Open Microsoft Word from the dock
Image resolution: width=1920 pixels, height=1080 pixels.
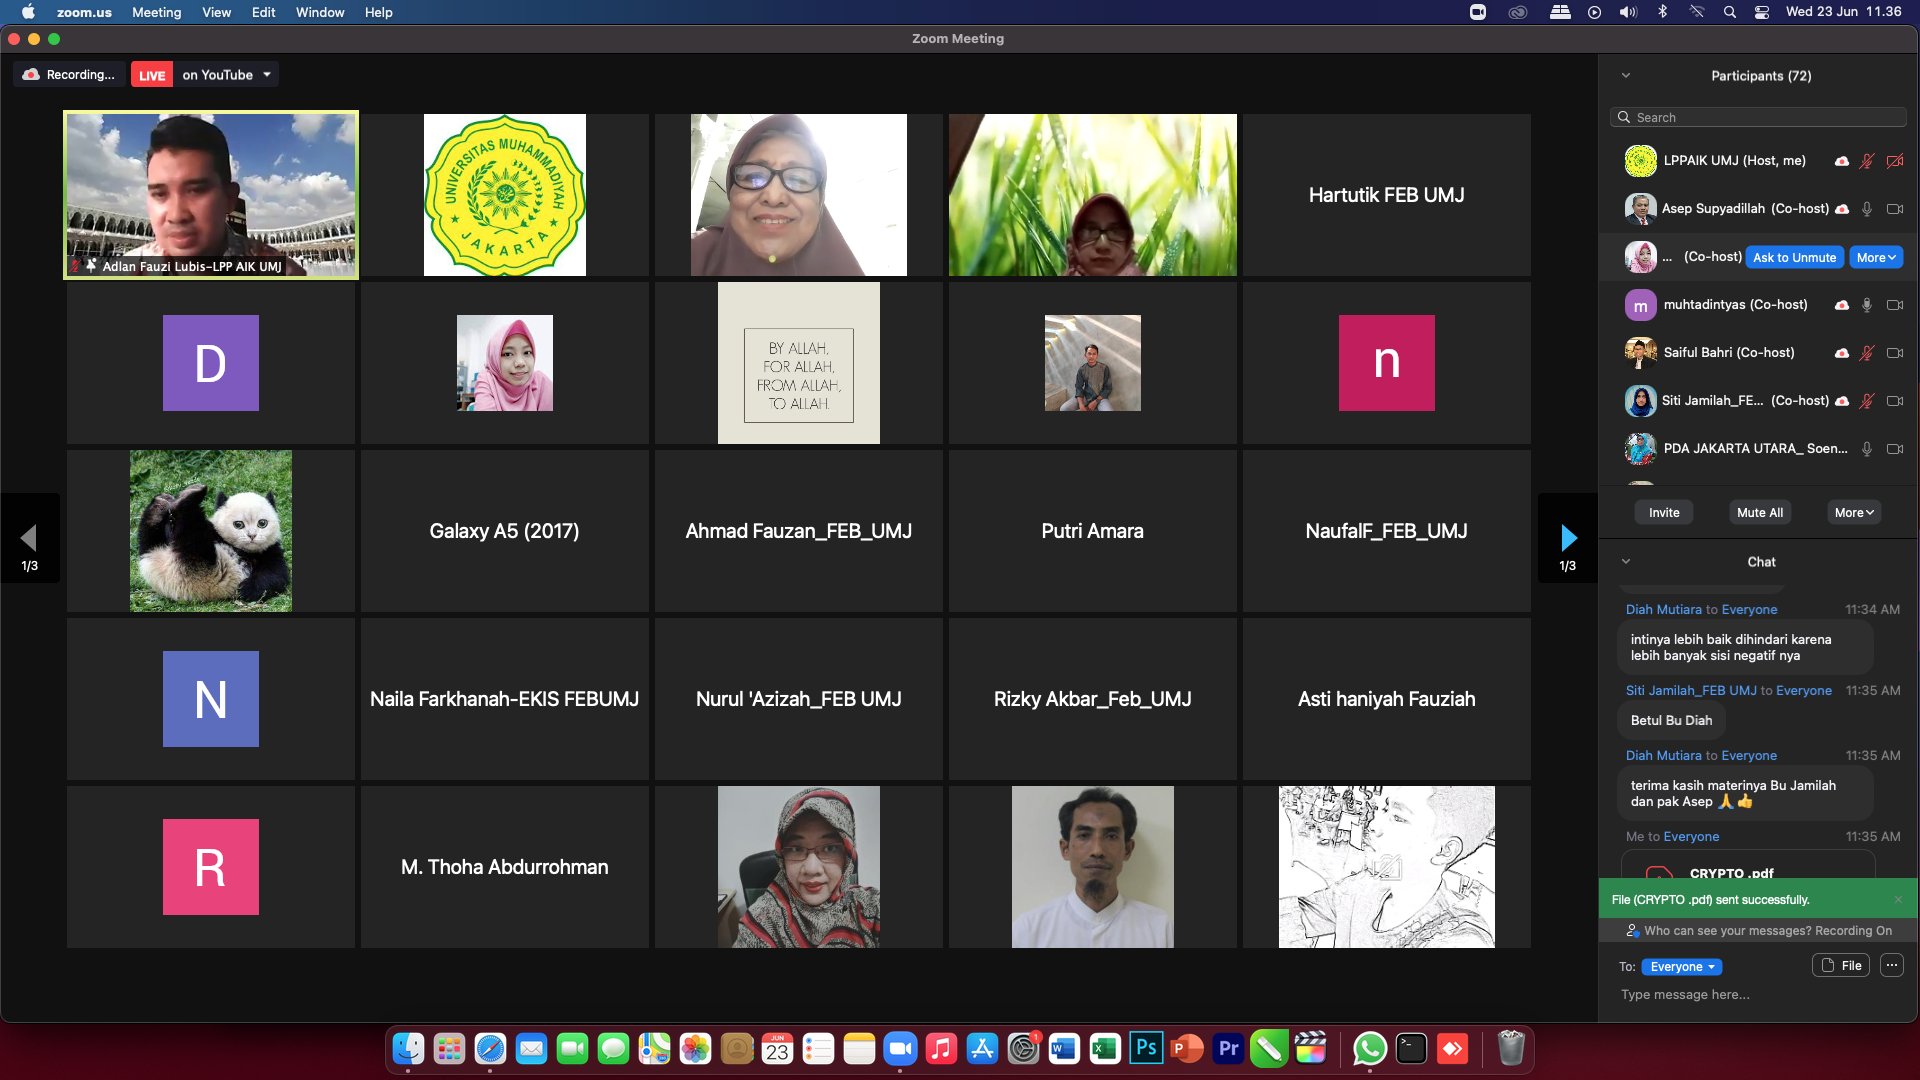(1064, 1048)
